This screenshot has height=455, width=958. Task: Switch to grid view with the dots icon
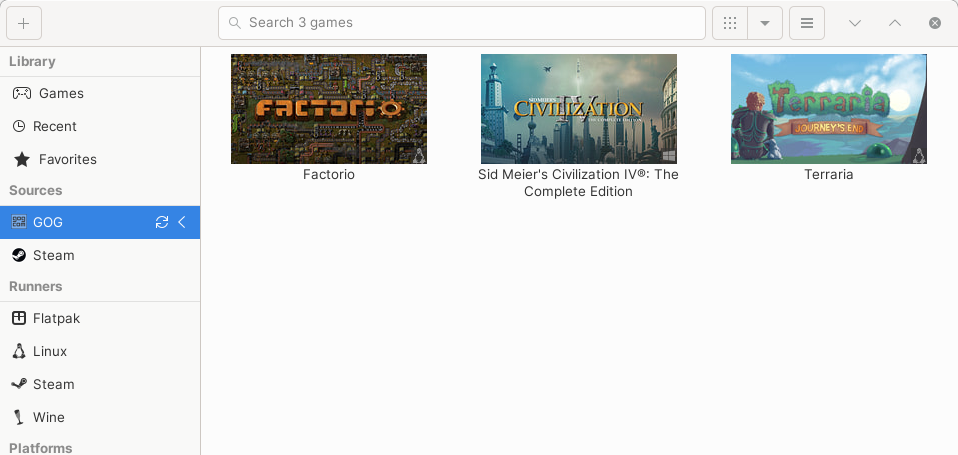pos(730,23)
